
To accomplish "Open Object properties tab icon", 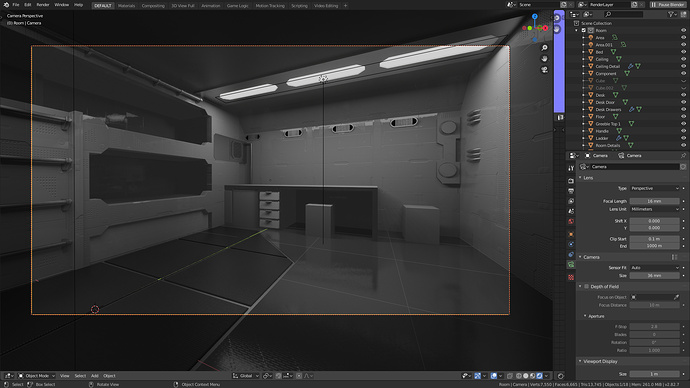I will pos(571,234).
